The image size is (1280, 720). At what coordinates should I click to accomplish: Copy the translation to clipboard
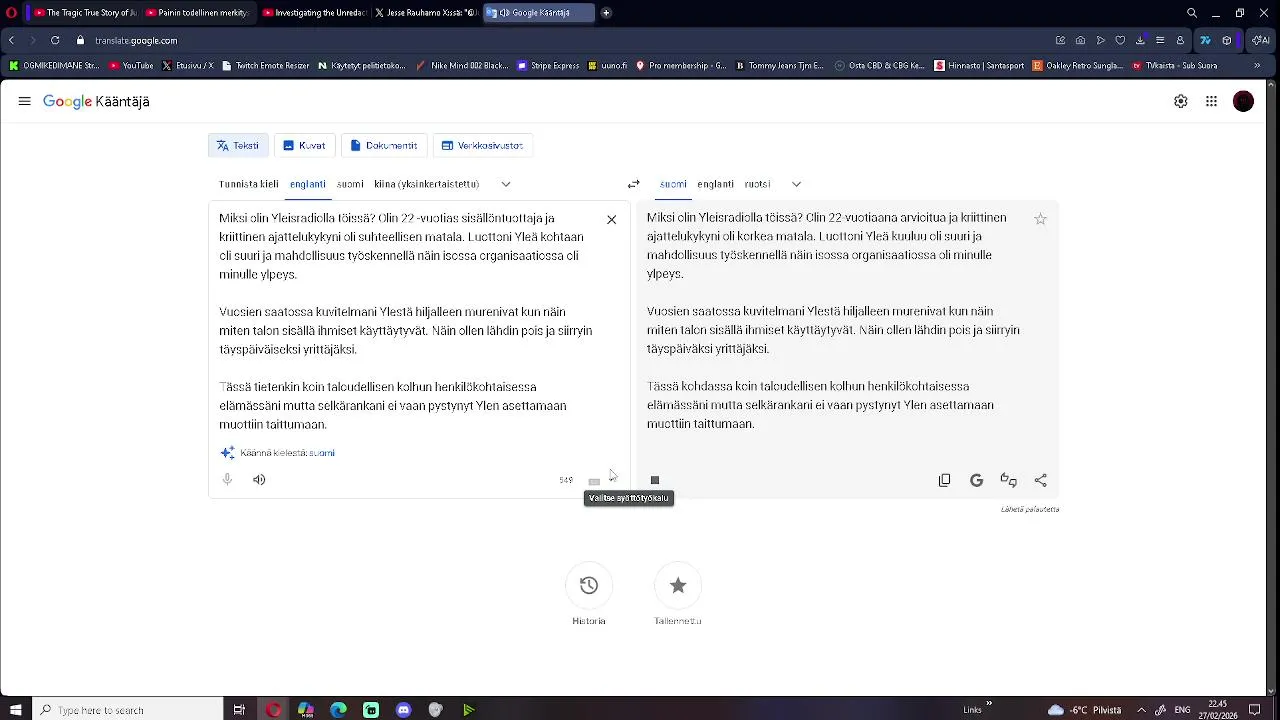pyautogui.click(x=944, y=480)
